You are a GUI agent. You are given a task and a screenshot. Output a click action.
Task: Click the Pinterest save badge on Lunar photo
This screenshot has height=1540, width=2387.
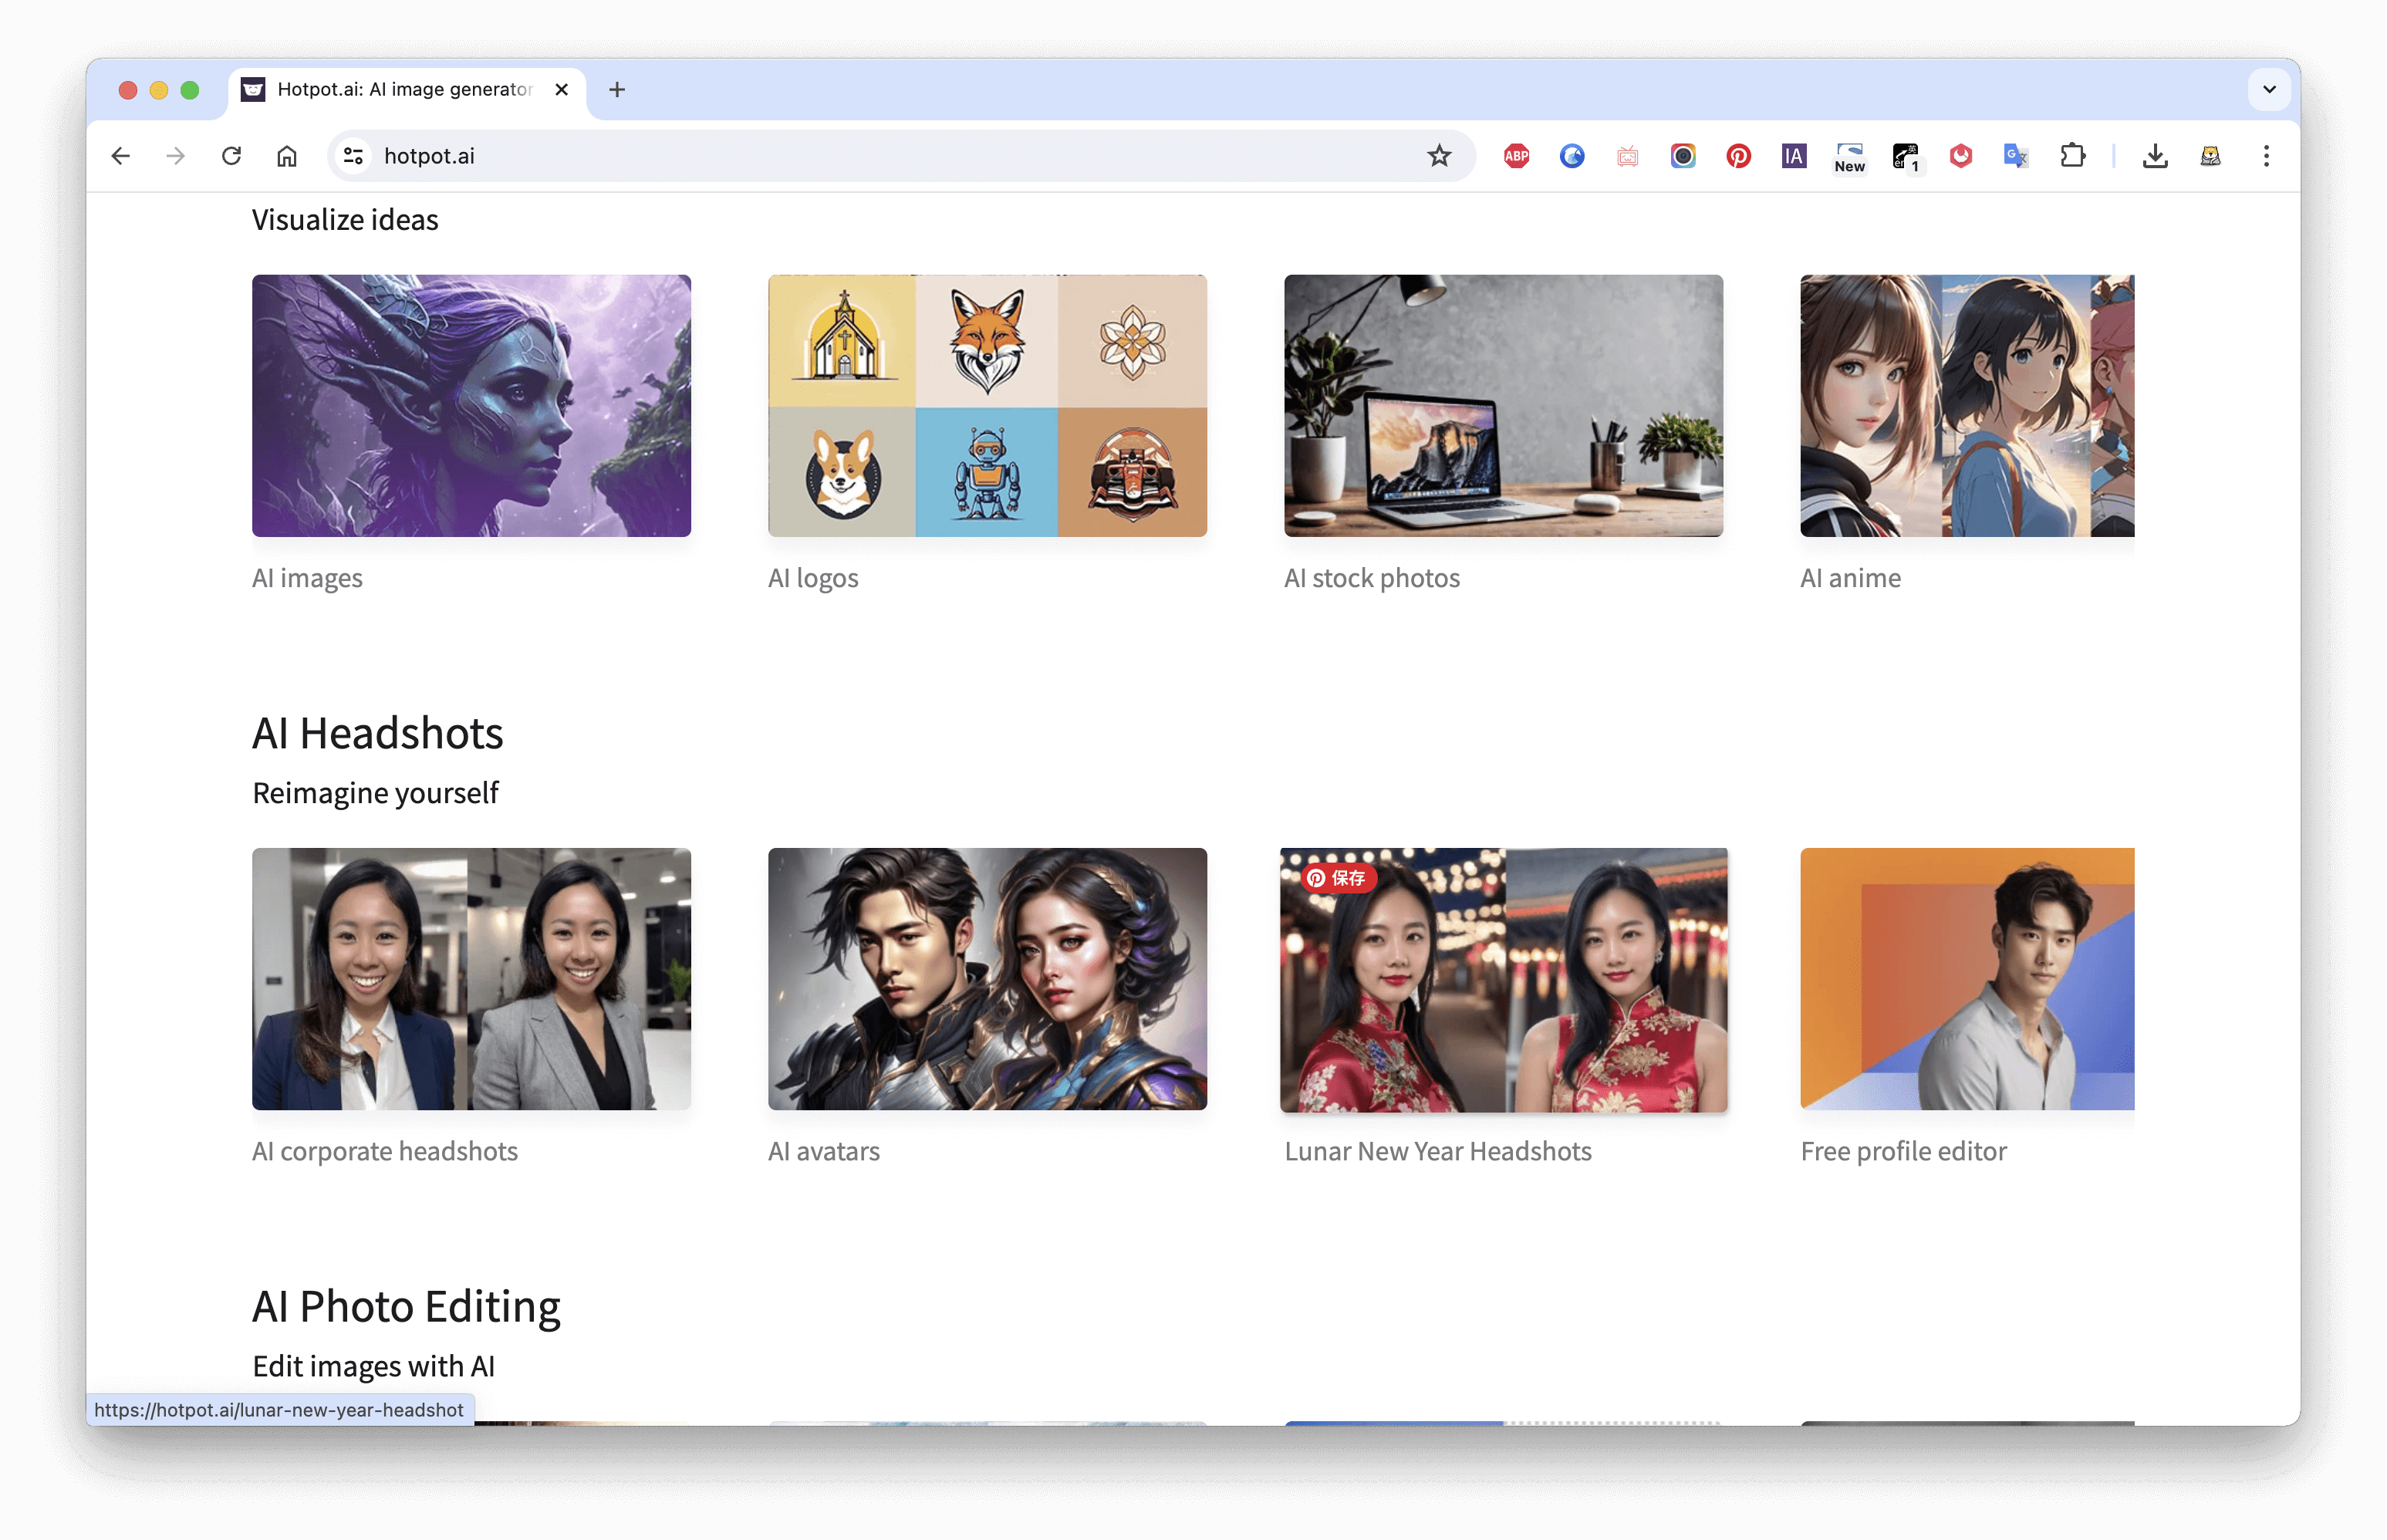click(1337, 878)
